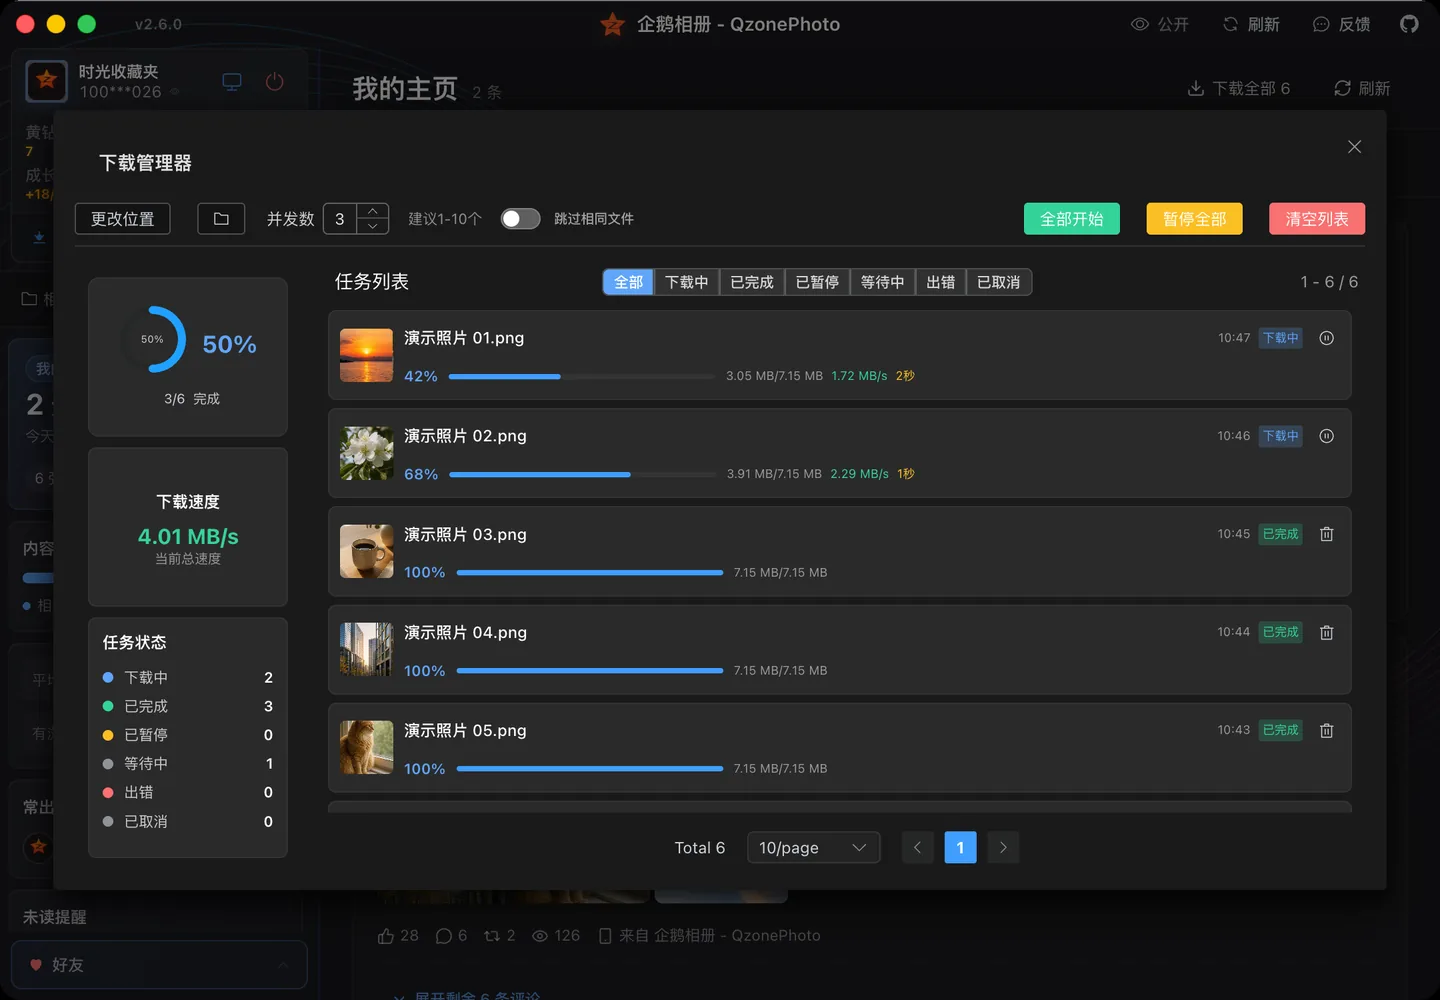The height and width of the screenshot is (1000, 1440).
Task: Decrease the 并发数 stepper value
Action: click(x=372, y=227)
